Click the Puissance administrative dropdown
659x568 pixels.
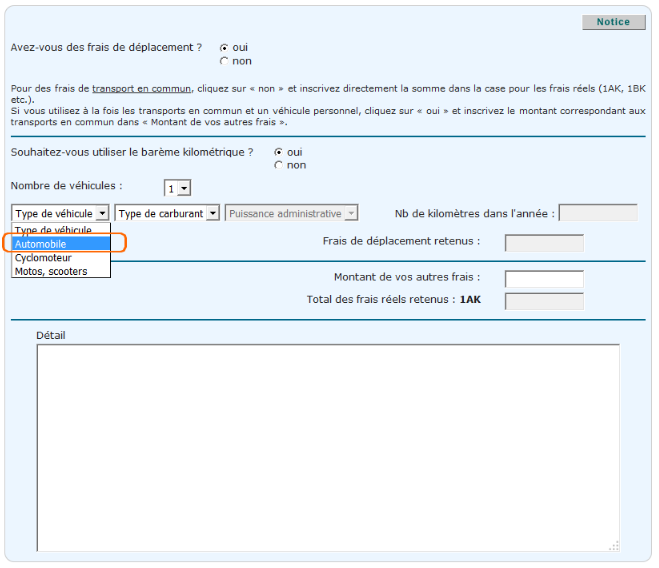[x=291, y=213]
